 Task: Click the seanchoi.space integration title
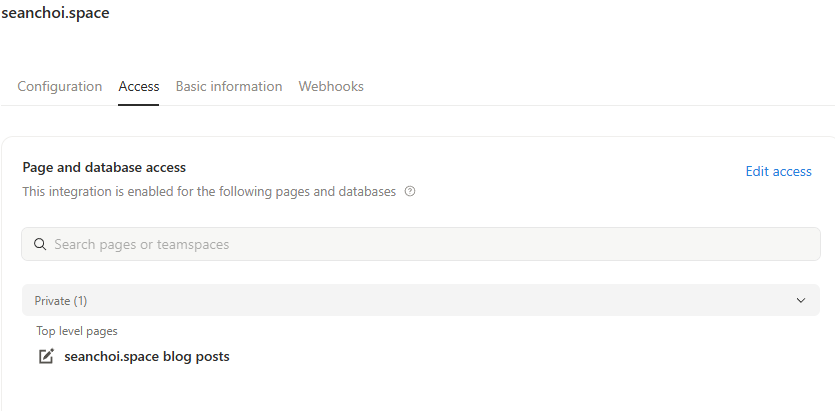tap(56, 13)
